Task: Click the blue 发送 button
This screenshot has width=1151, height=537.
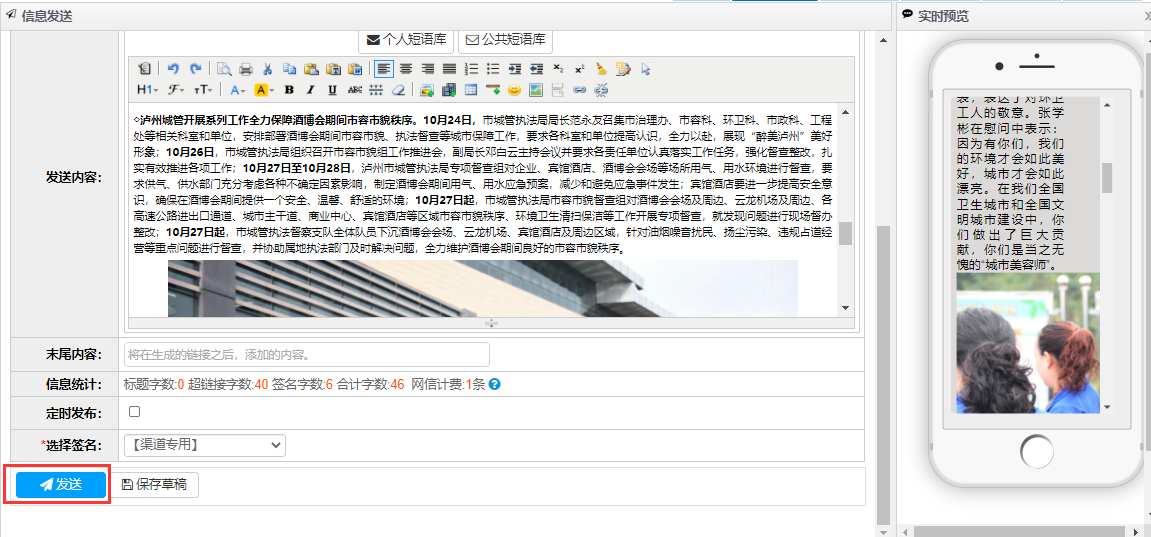Action: point(60,485)
